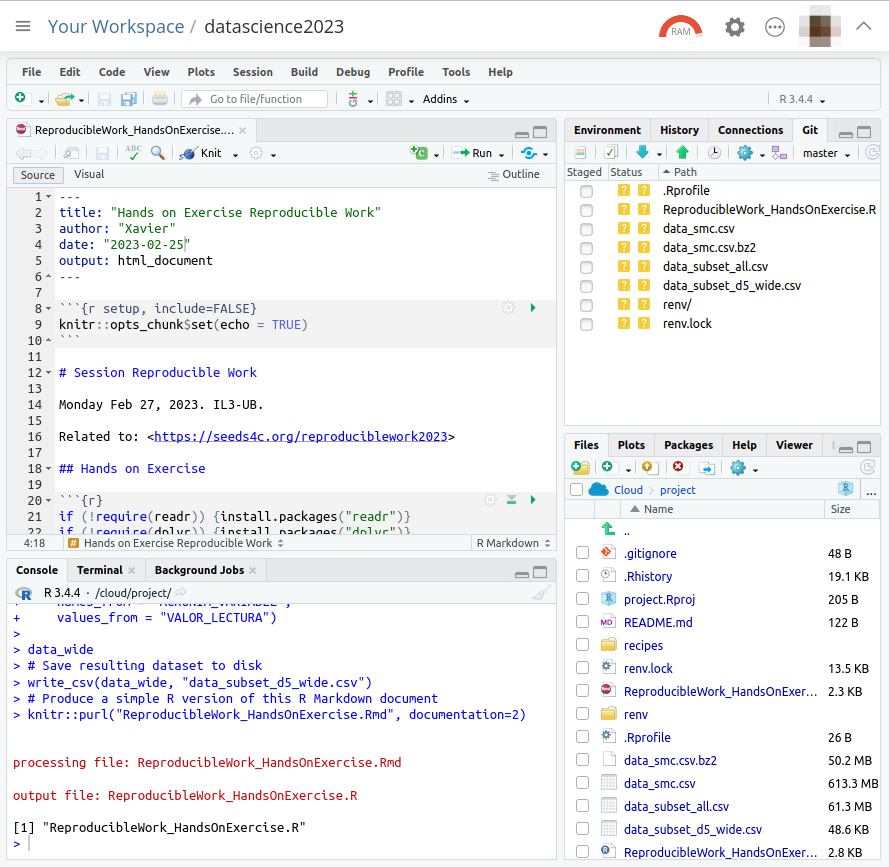The height and width of the screenshot is (867, 889).
Task: Click the Git commit checkmark icon
Action: click(611, 153)
